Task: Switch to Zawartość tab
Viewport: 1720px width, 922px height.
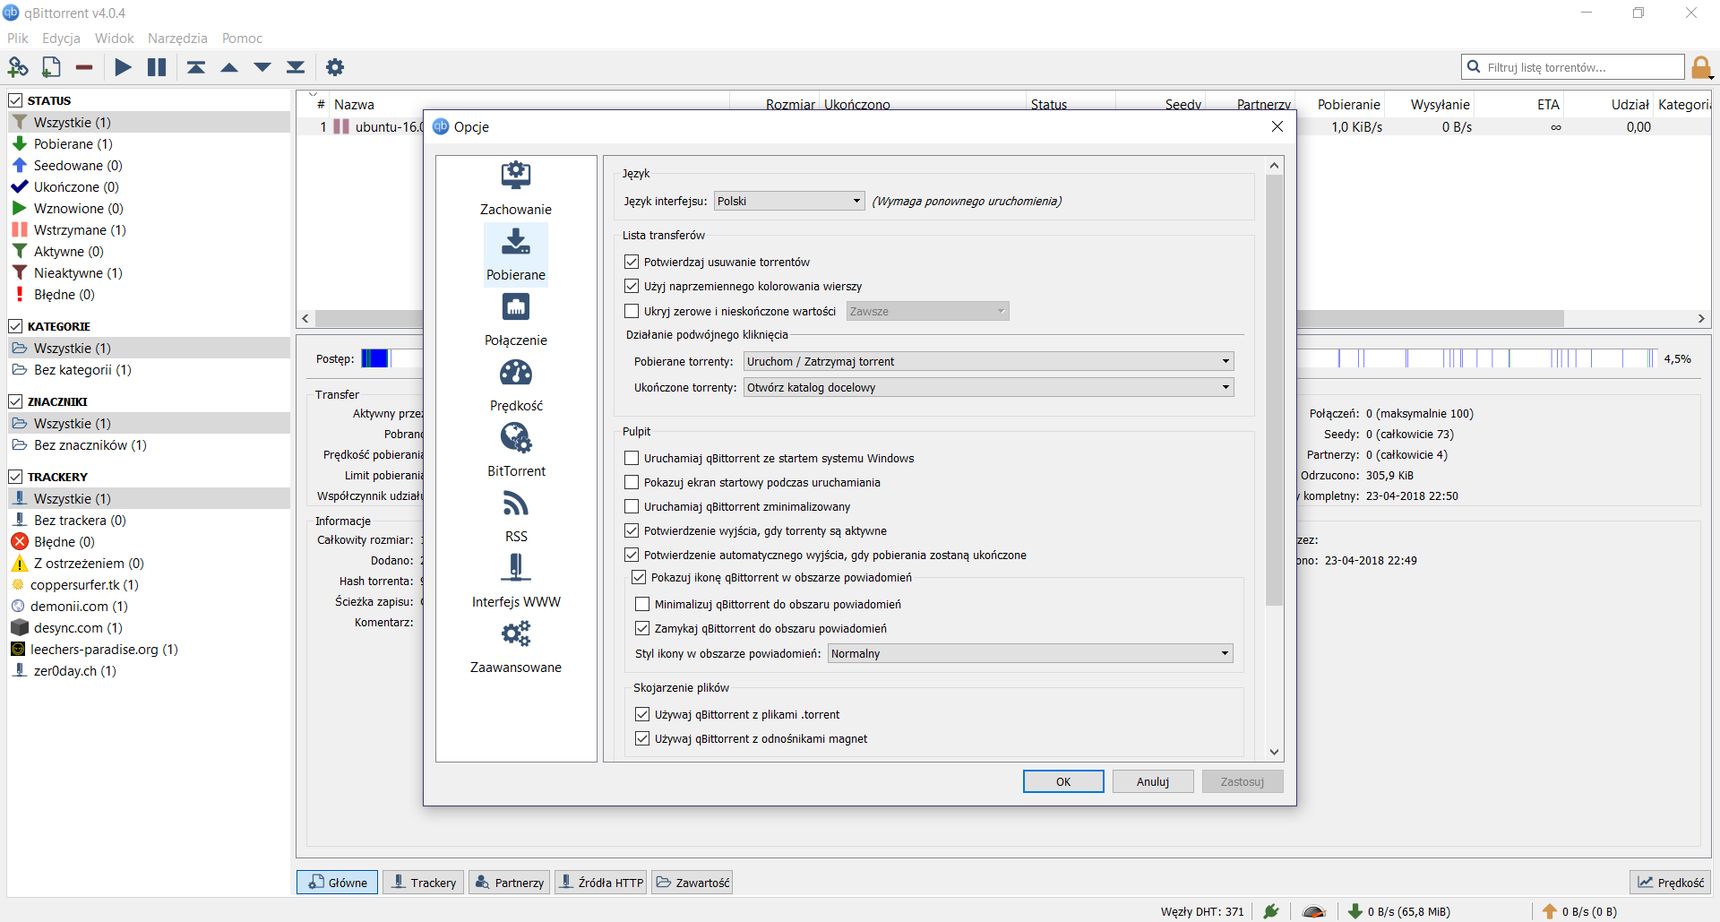Action: click(x=693, y=882)
